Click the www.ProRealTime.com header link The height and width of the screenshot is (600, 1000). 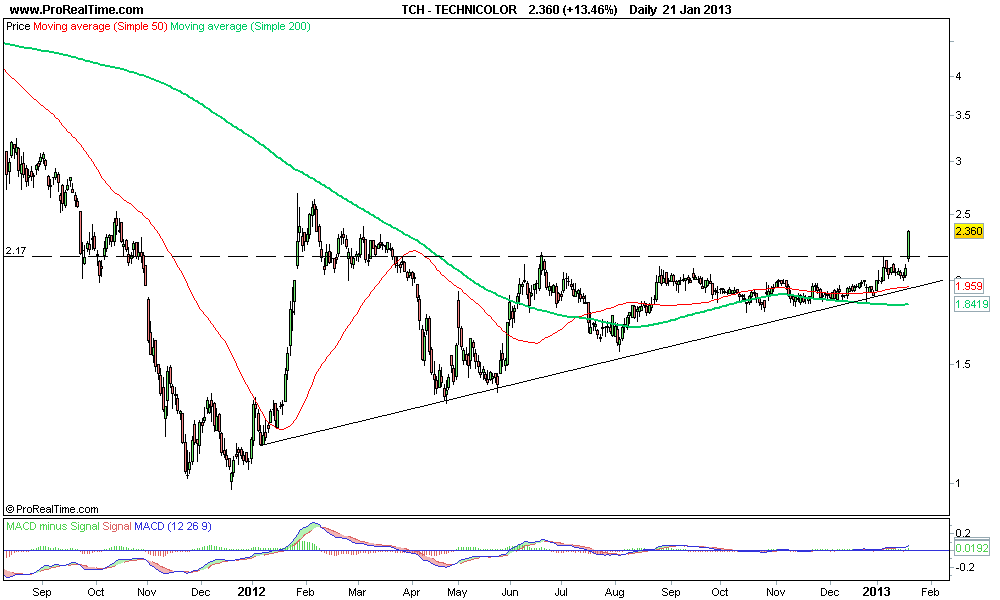[76, 10]
